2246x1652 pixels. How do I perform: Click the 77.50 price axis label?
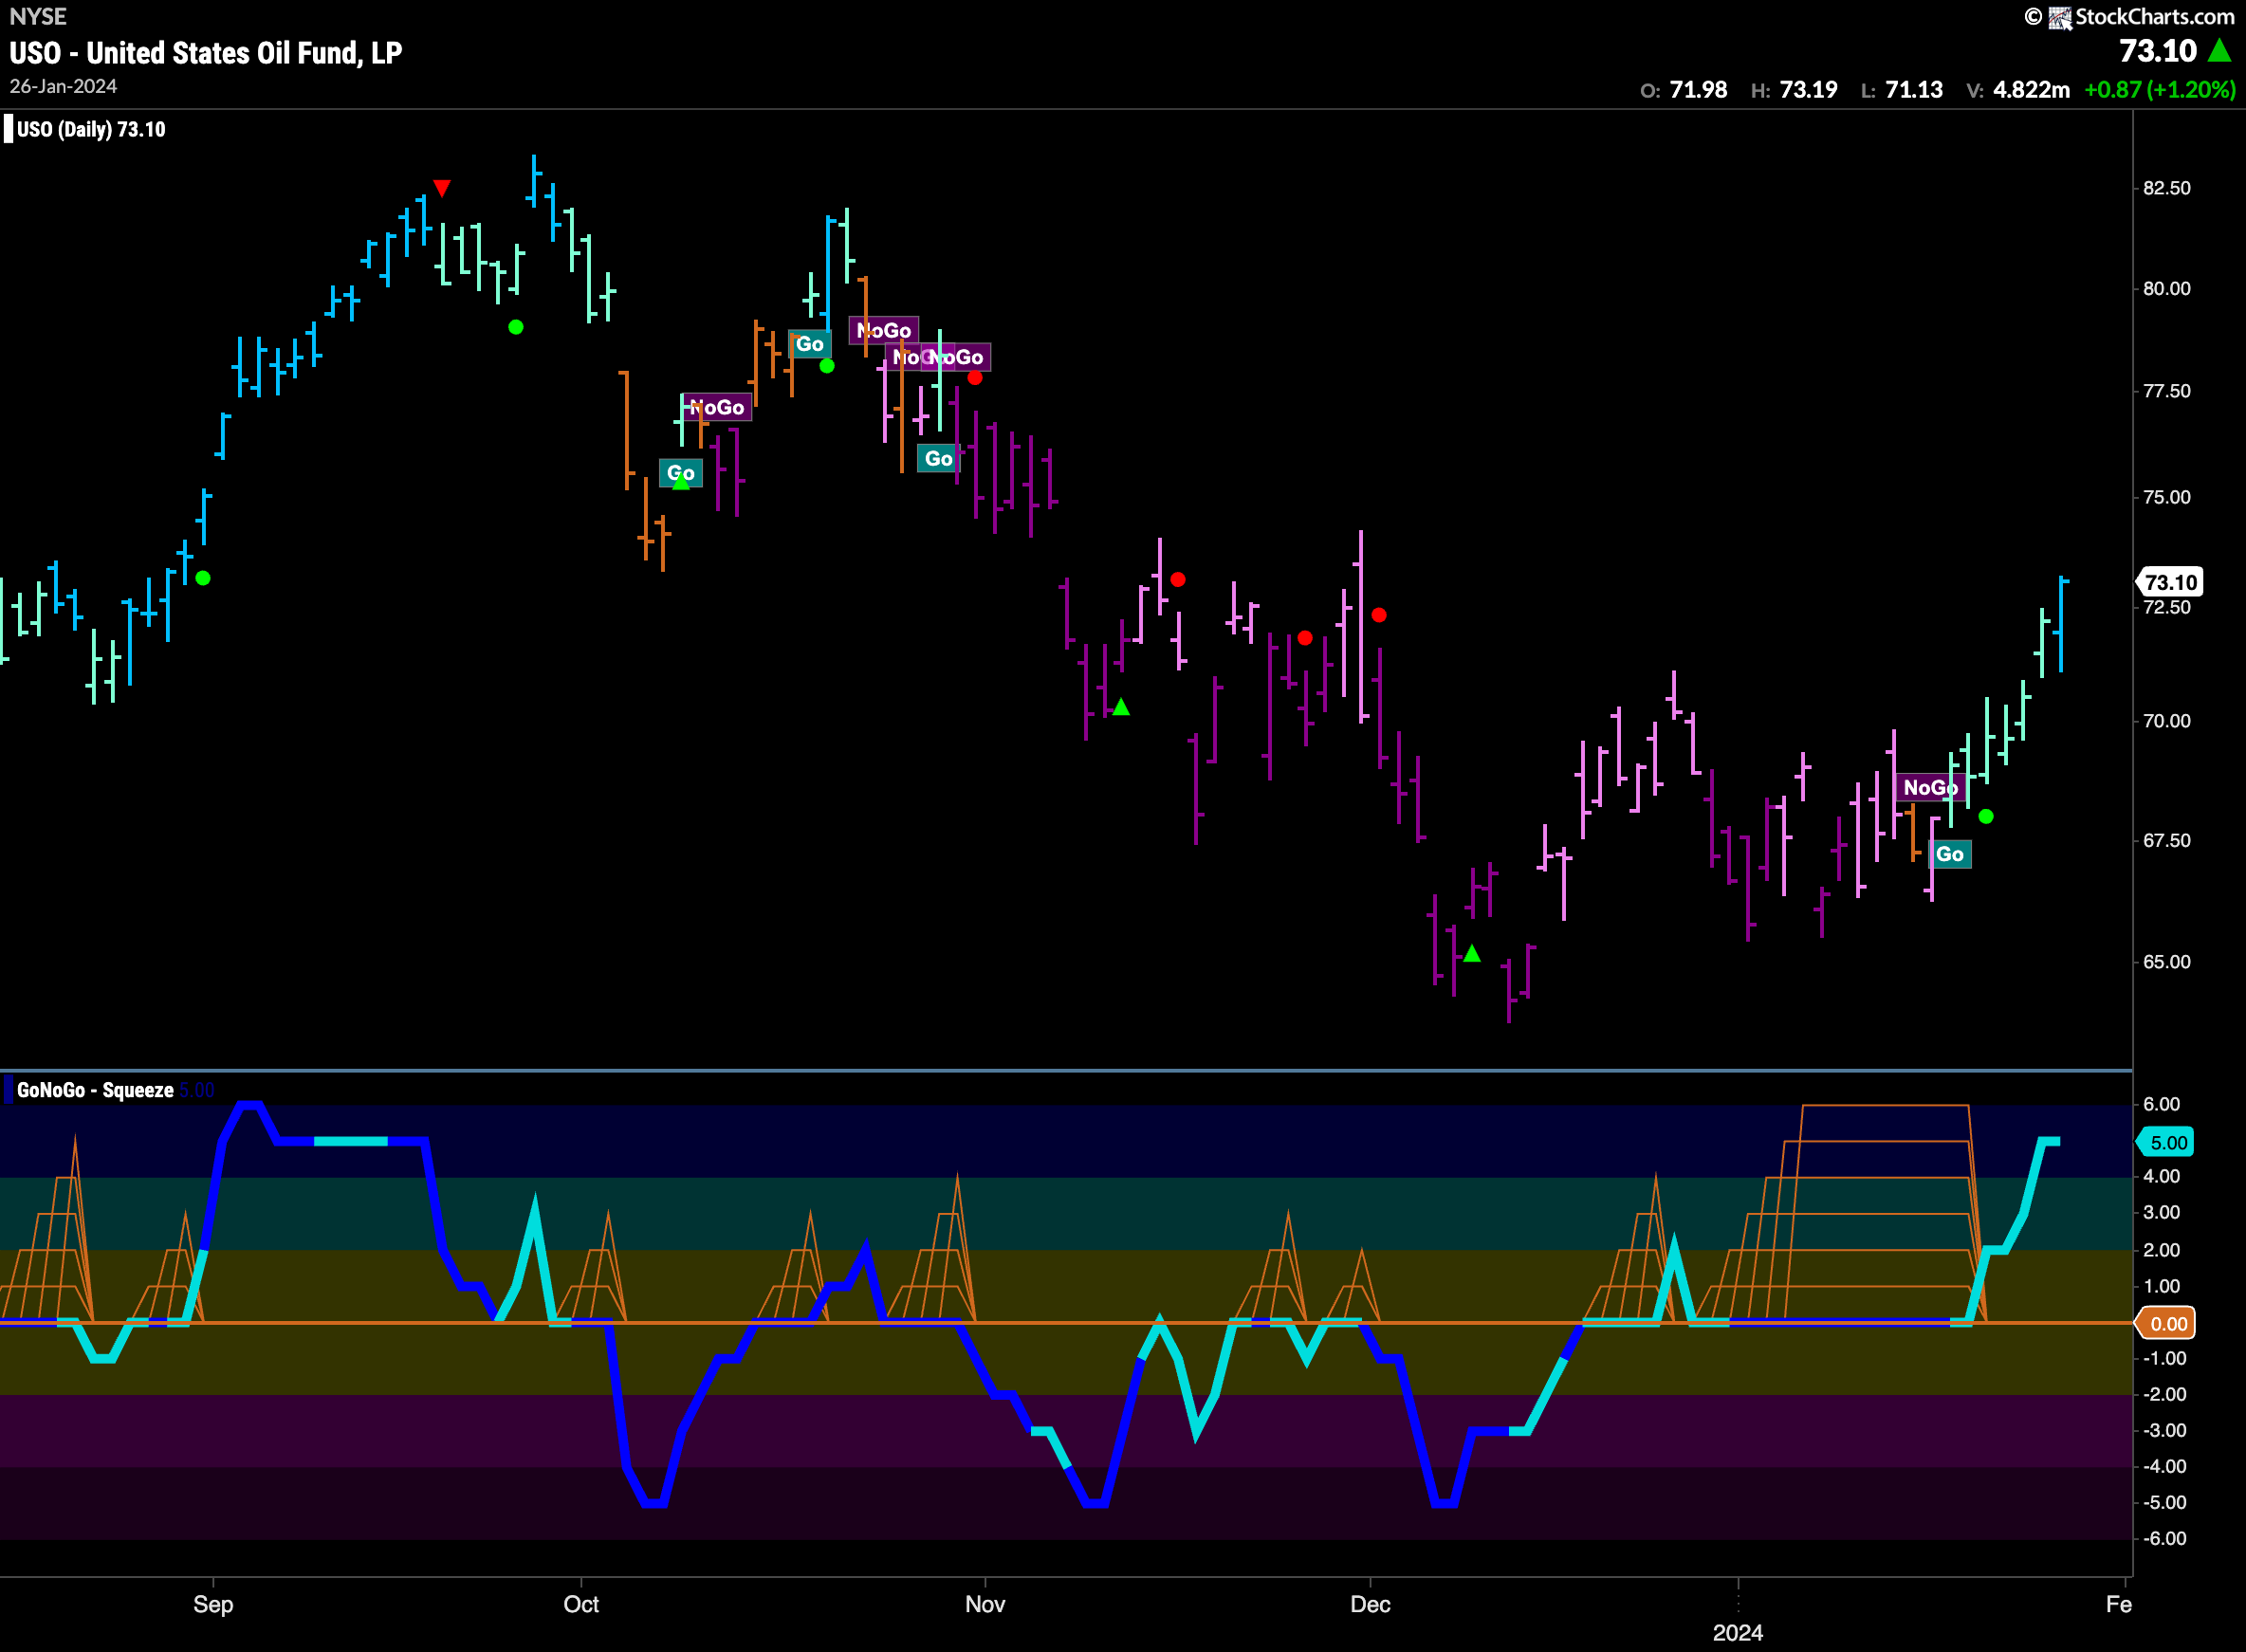pyautogui.click(x=2166, y=391)
